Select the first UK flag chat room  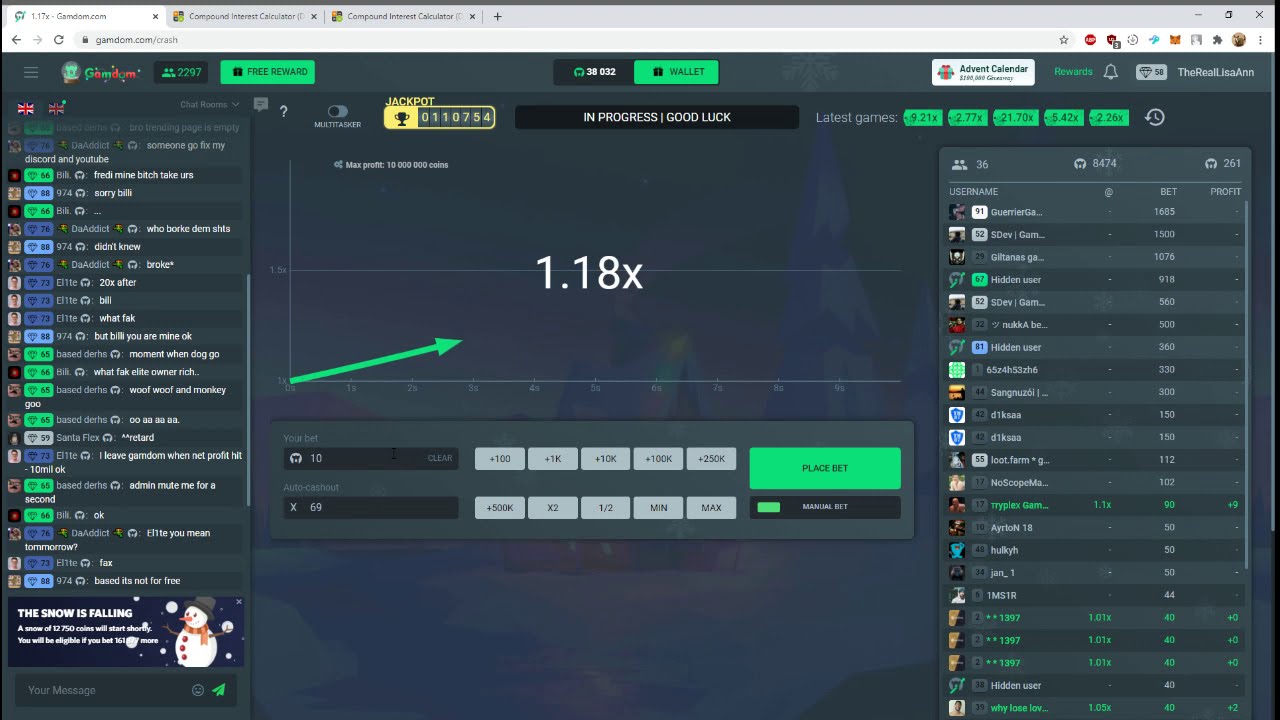click(26, 108)
